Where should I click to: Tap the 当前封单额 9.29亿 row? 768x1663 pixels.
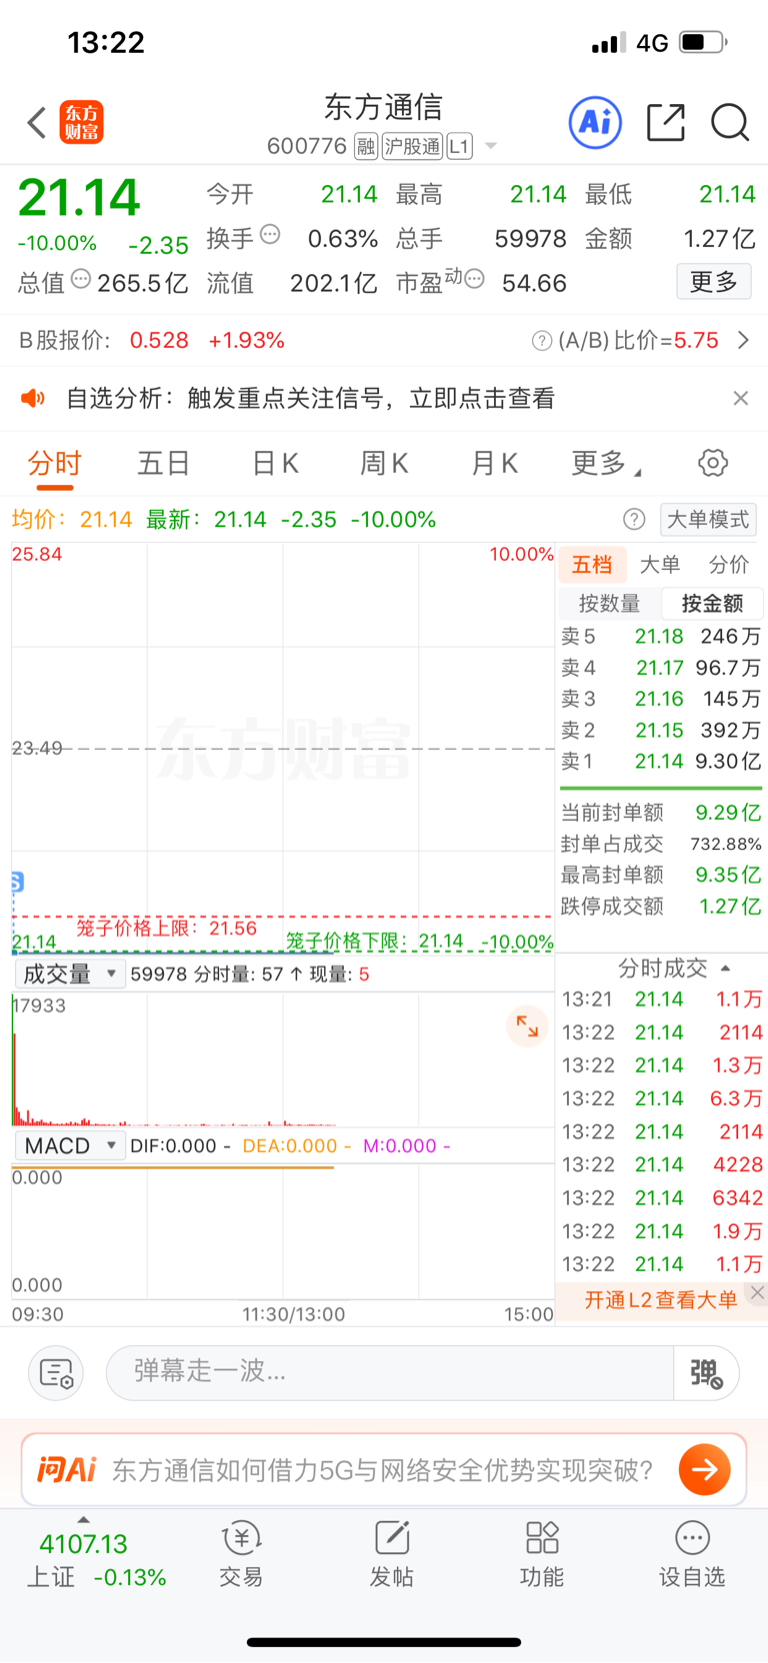pos(661,812)
